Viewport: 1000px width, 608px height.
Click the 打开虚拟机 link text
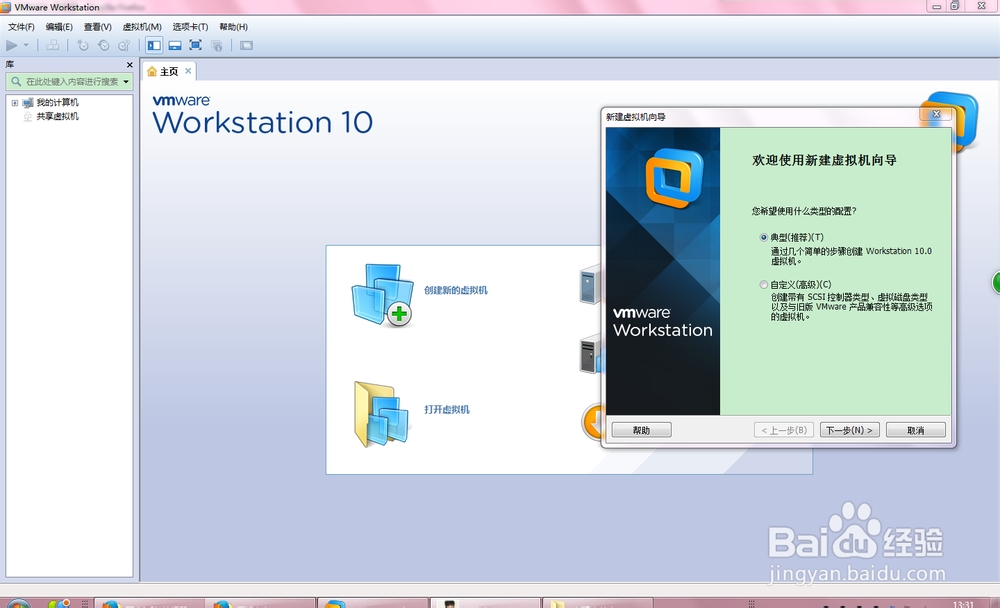(x=446, y=410)
